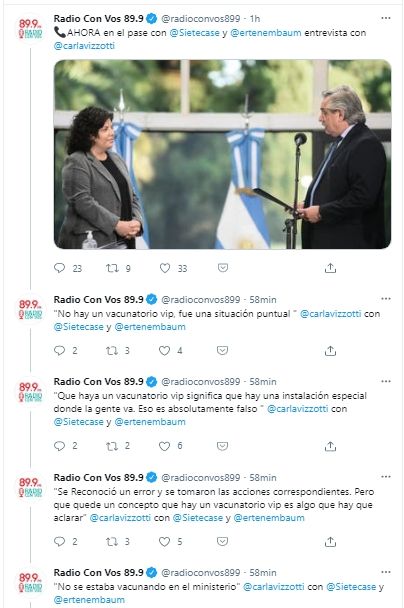The height and width of the screenshot is (608, 404).
Task: Like the tweet with 33 likes
Action: [165, 268]
